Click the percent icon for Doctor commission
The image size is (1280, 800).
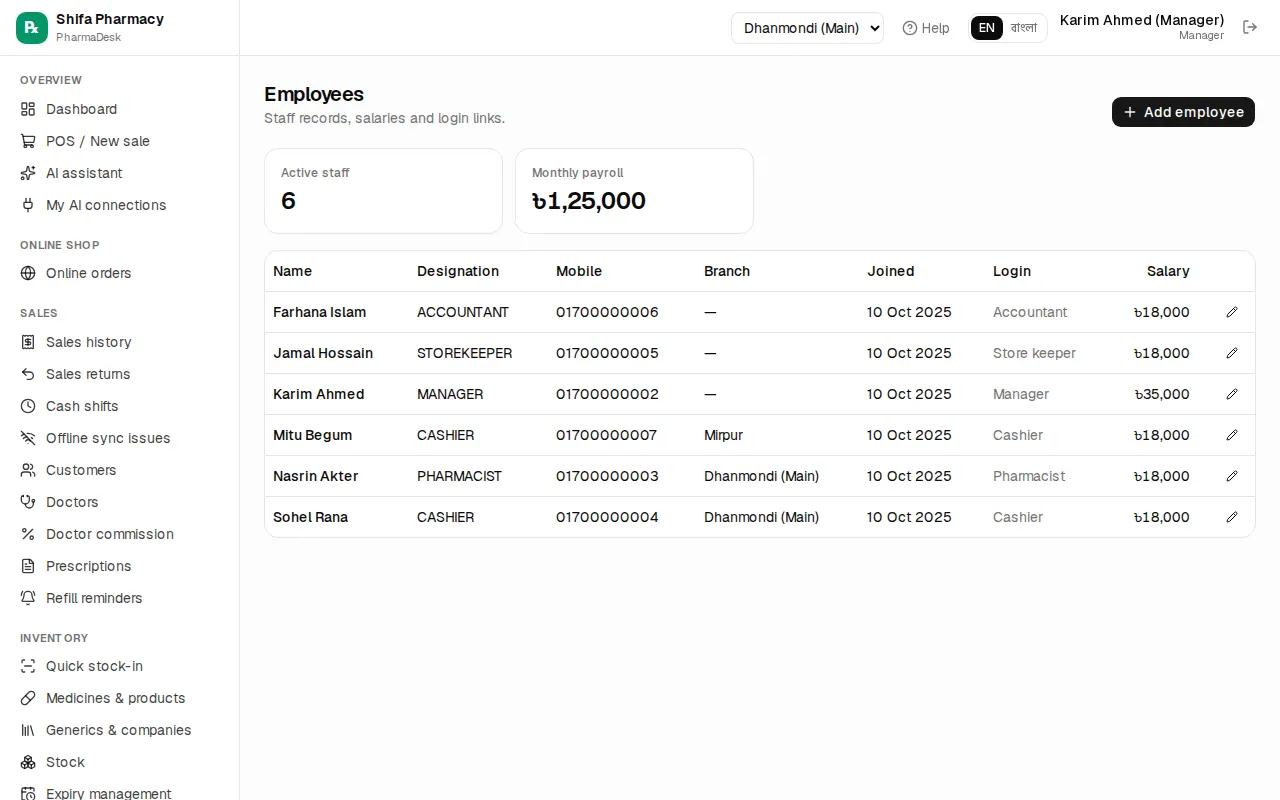[x=28, y=534]
